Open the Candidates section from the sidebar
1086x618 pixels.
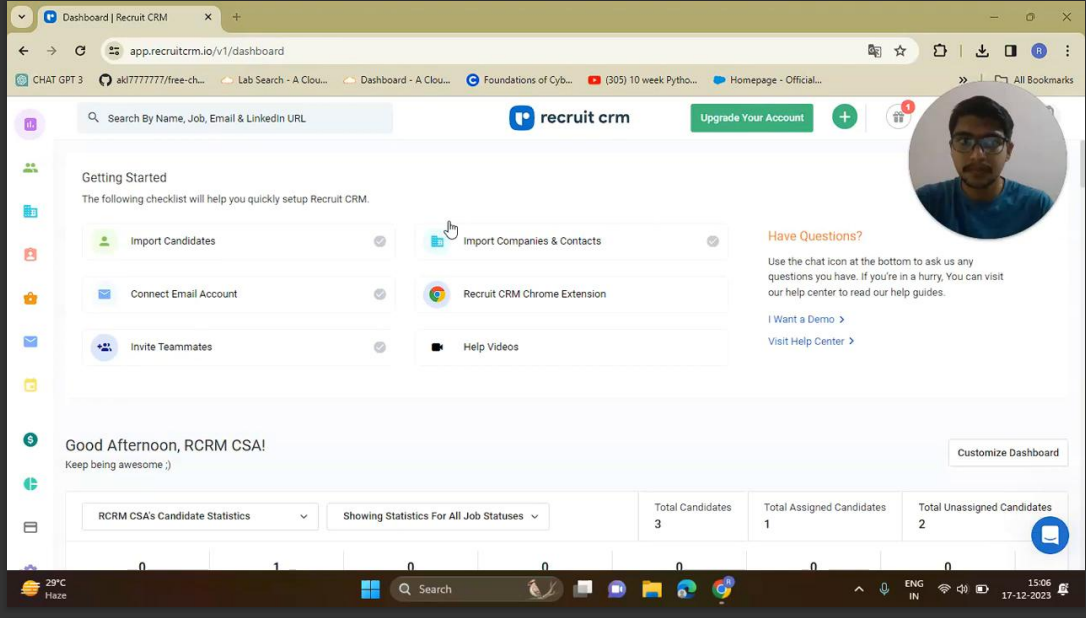click(x=30, y=168)
